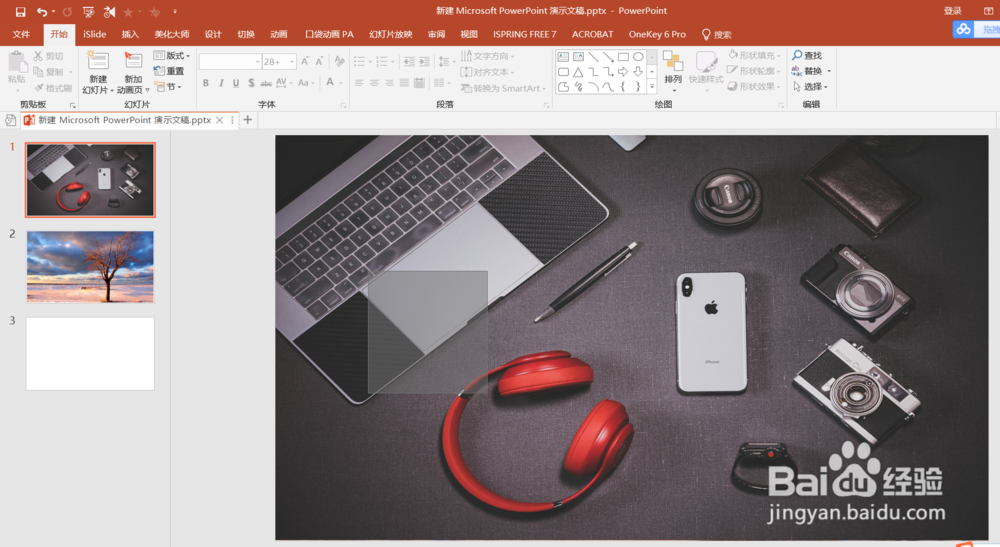This screenshot has height=547, width=1000.
Task: Decrease list indent level icon
Action: point(409,62)
